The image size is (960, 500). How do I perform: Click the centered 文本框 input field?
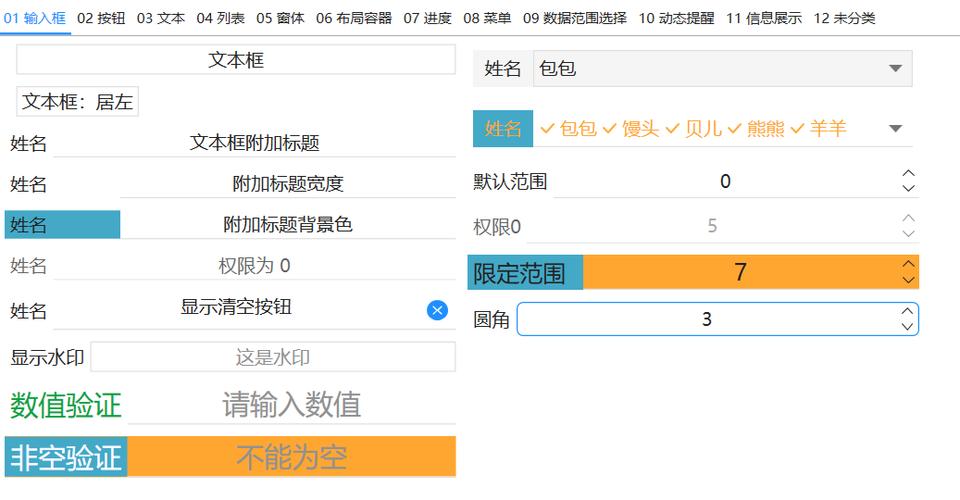[236, 60]
